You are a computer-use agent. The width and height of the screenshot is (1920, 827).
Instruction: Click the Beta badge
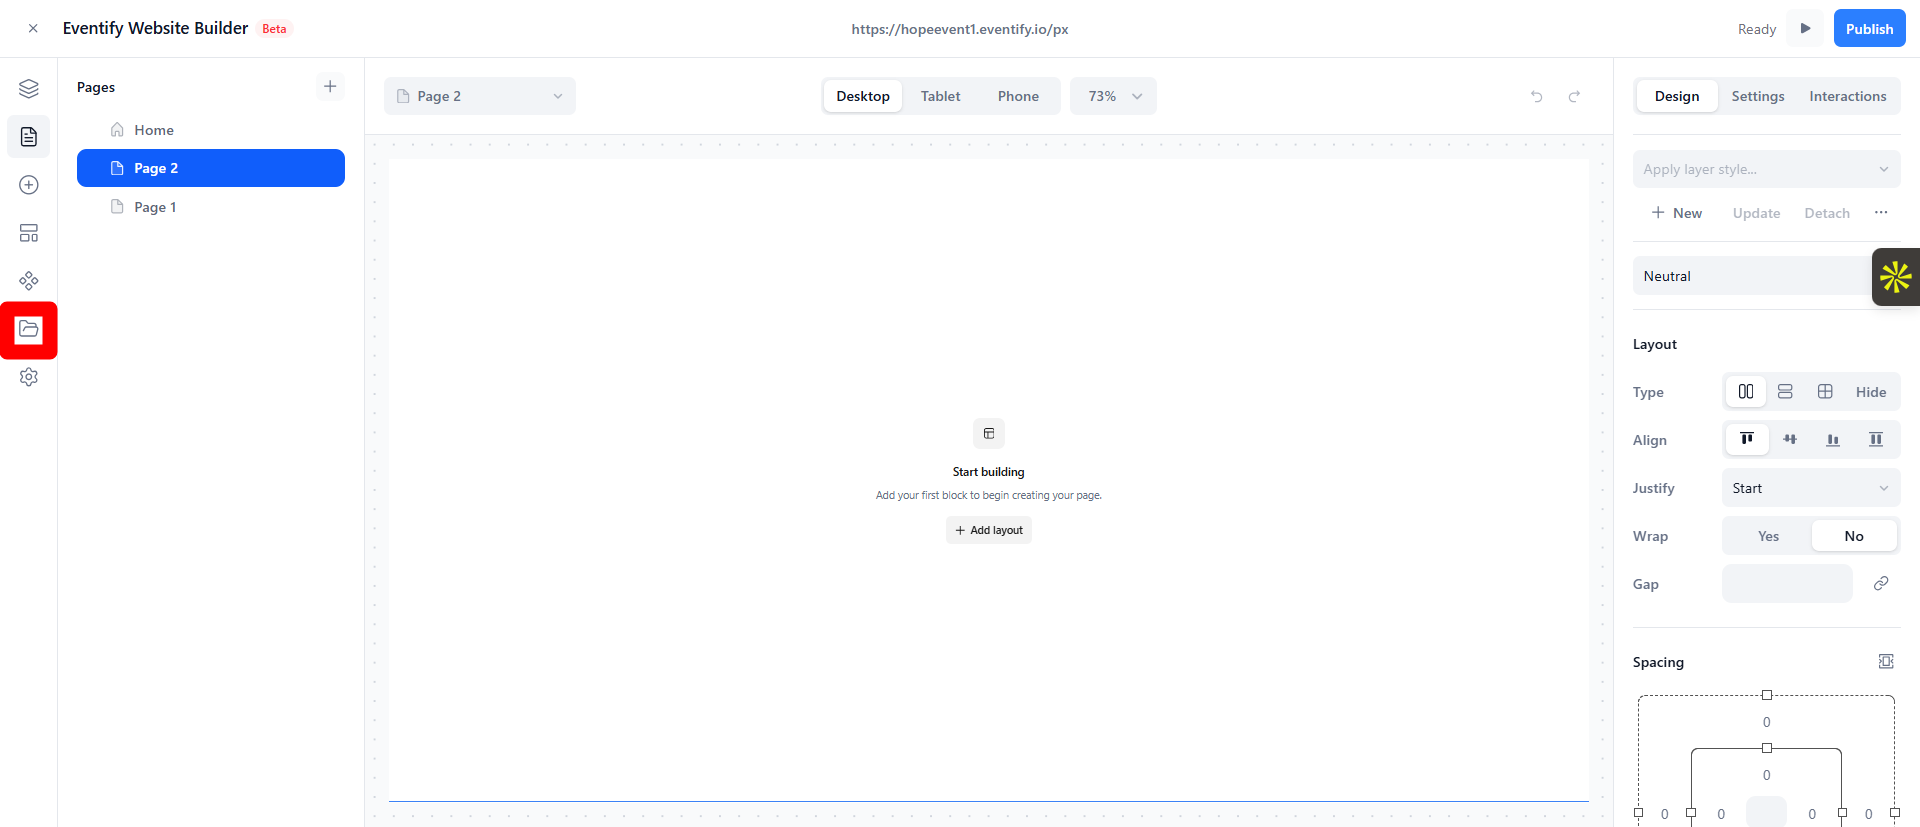point(274,29)
